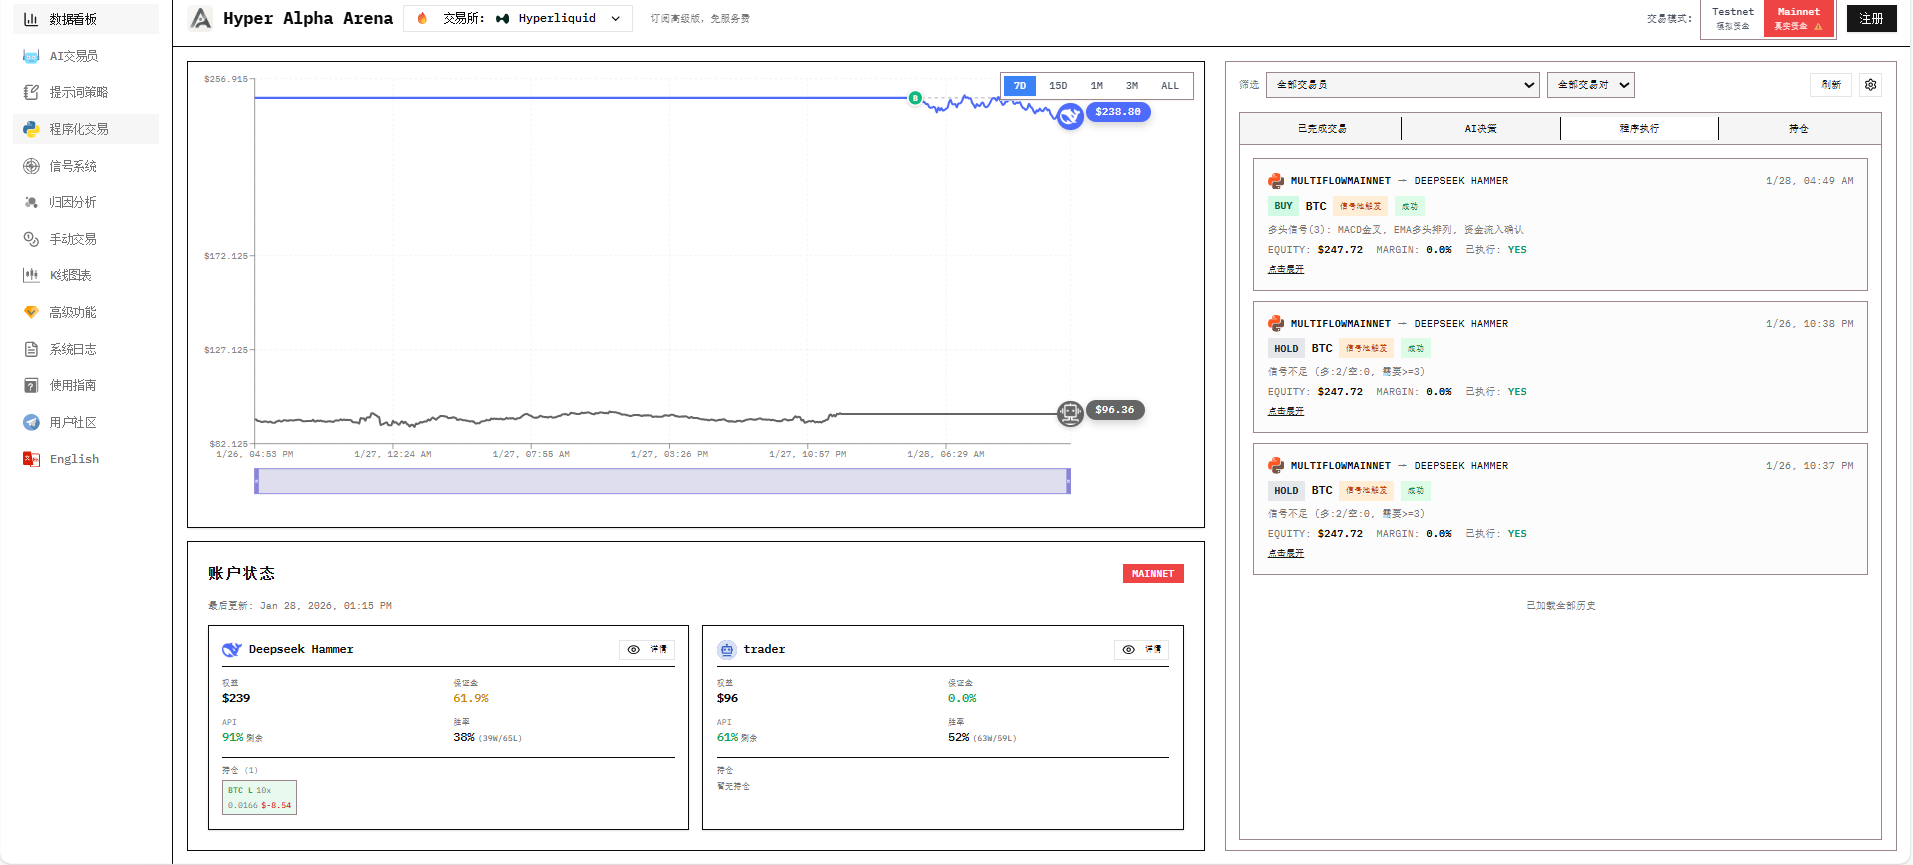
Task: Click 点击展开 on the BUY BTC entry
Action: [x=1286, y=269]
